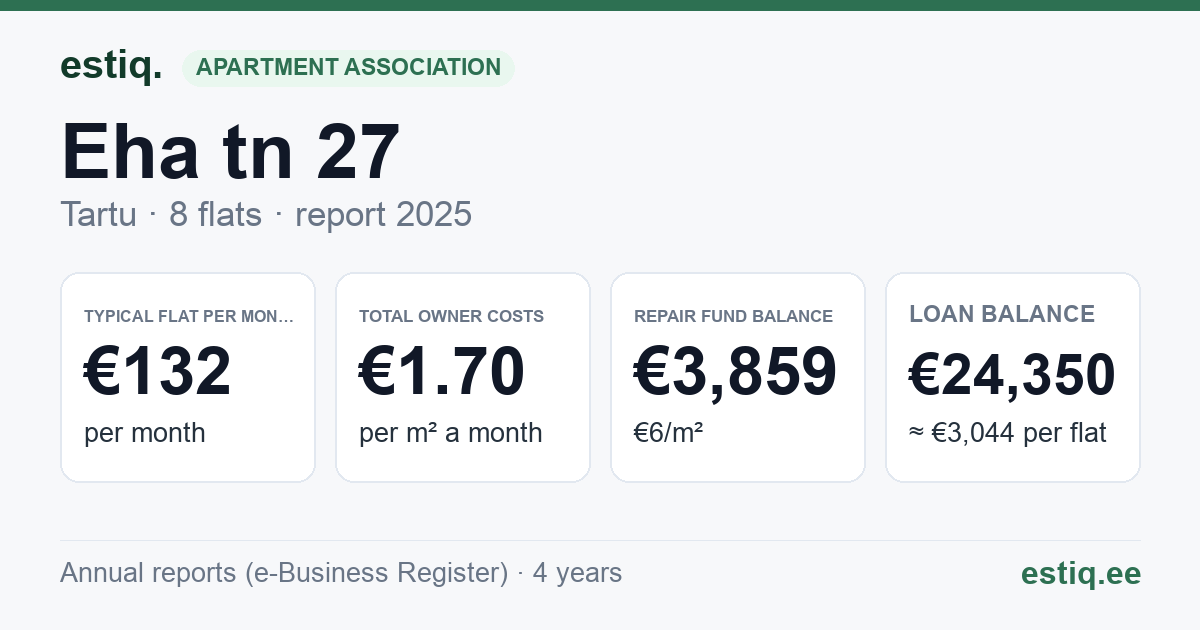Viewport: 1200px width, 630px height.
Task: Select the APARTMENT ASSOCIATION badge
Action: (348, 67)
